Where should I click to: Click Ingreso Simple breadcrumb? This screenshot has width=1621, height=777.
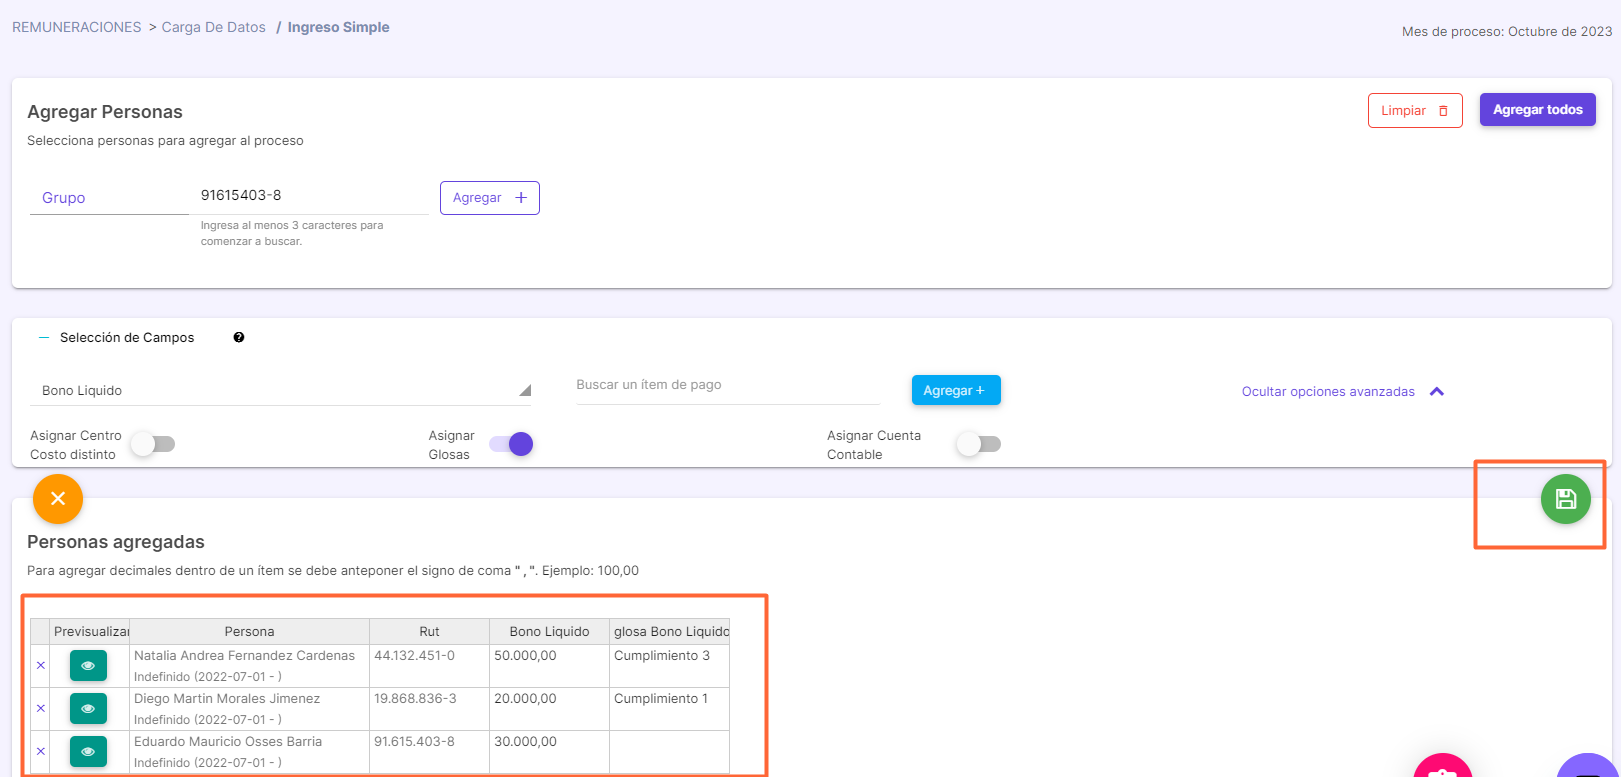click(339, 27)
